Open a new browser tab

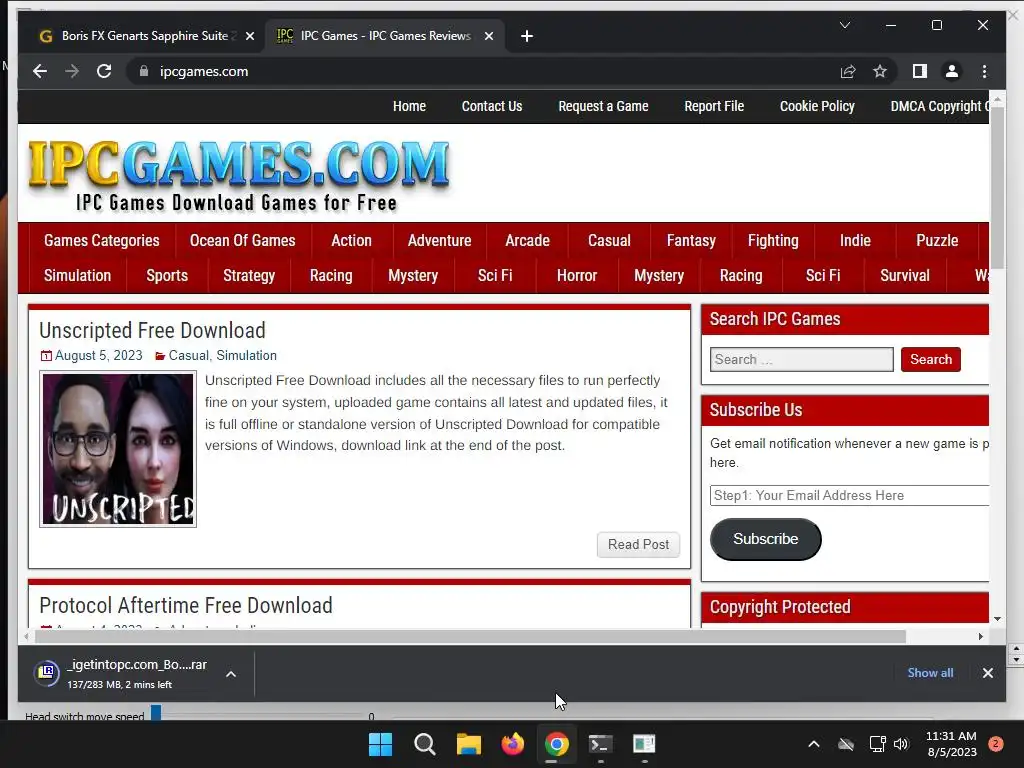coord(527,36)
